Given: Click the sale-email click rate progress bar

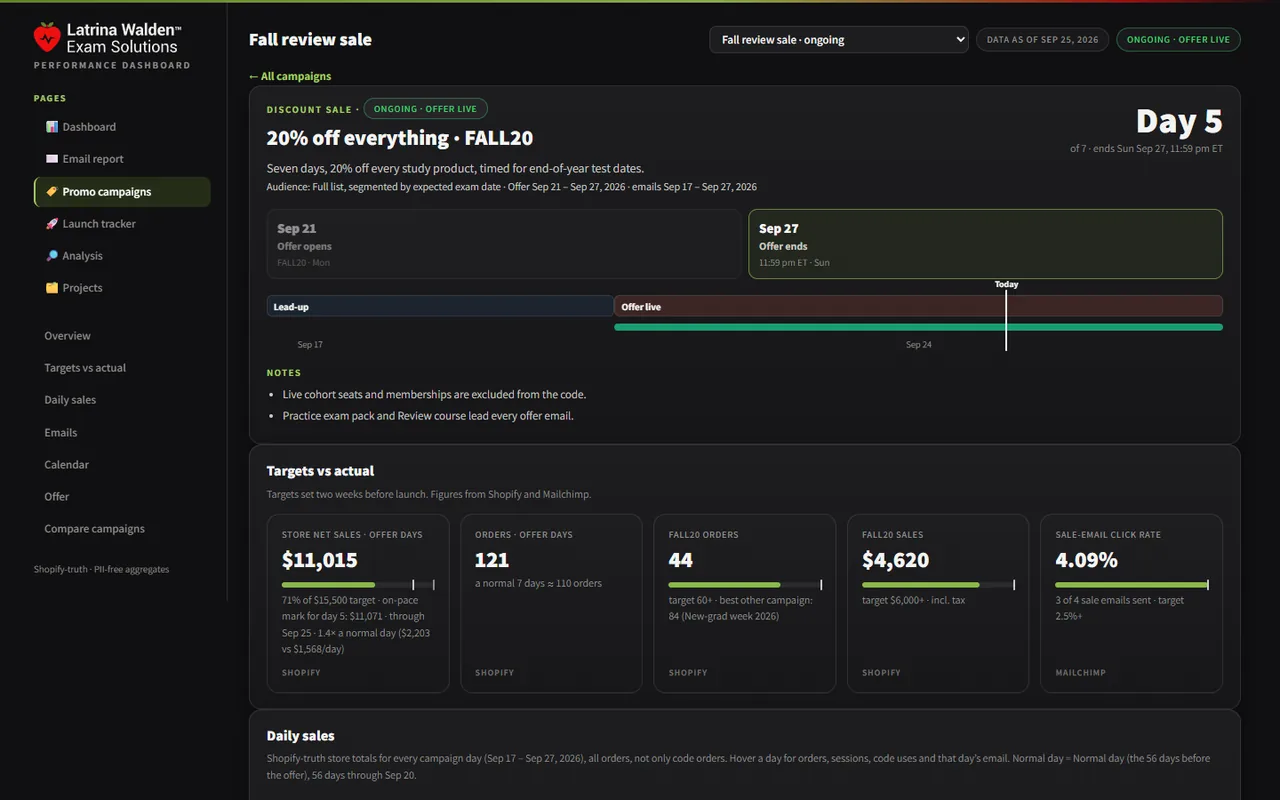Looking at the screenshot, I should tap(1132, 585).
